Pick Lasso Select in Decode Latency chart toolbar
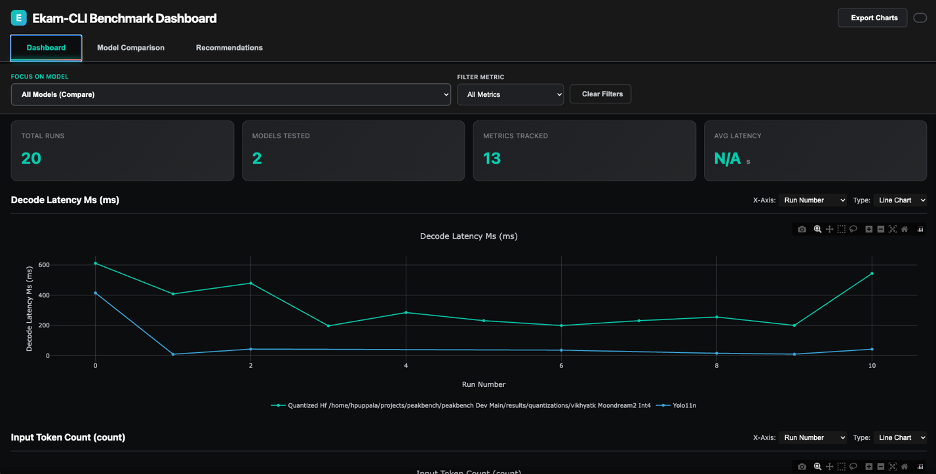 (853, 229)
